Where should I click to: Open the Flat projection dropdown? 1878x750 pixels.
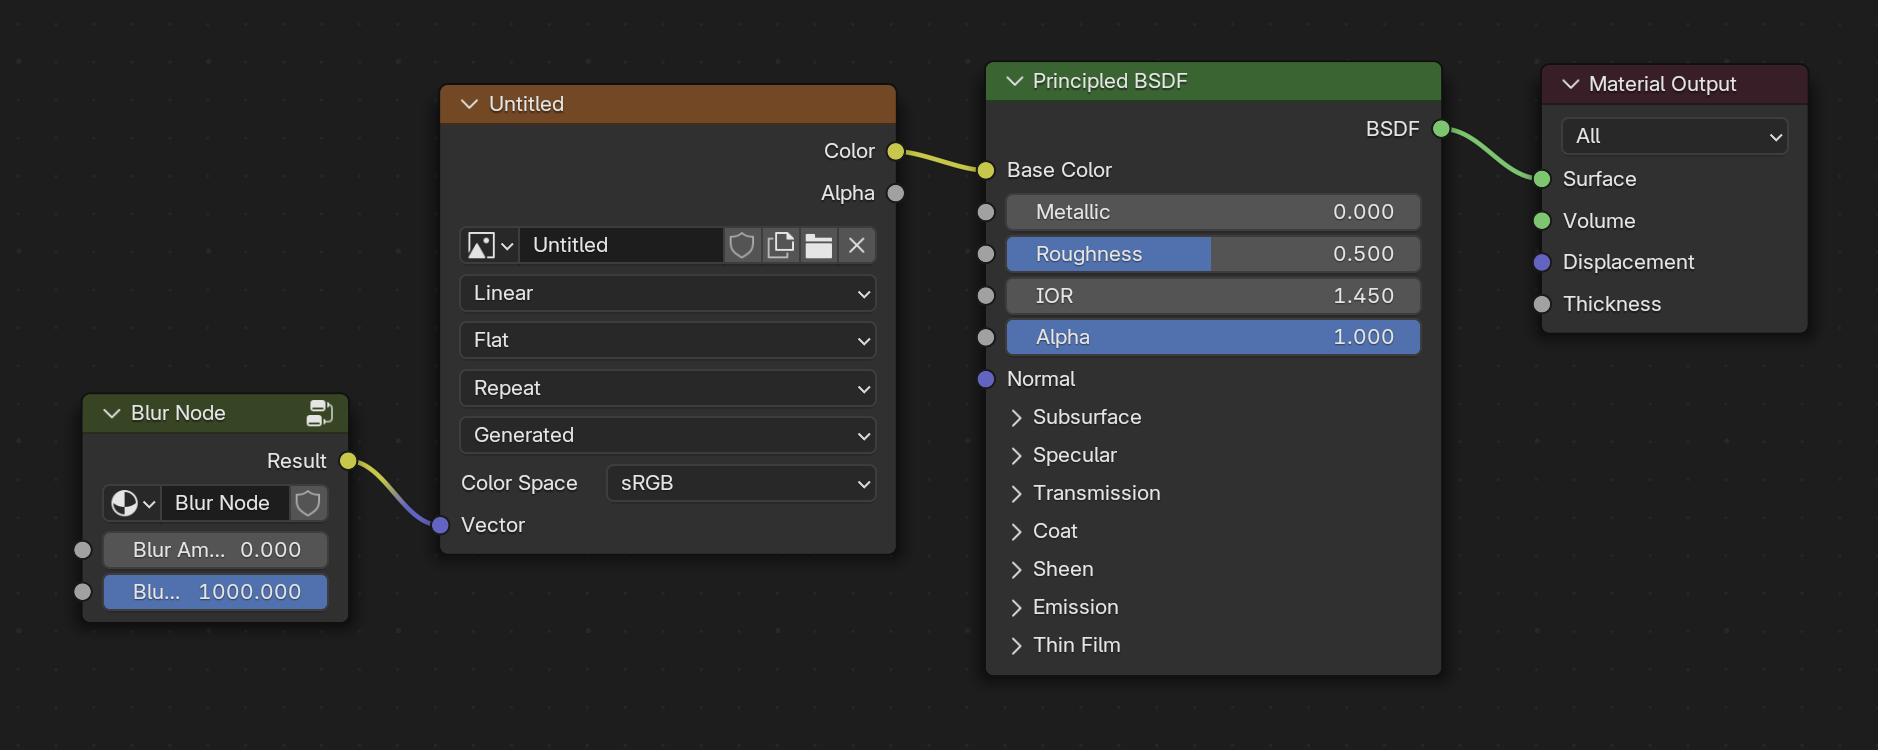(x=668, y=340)
